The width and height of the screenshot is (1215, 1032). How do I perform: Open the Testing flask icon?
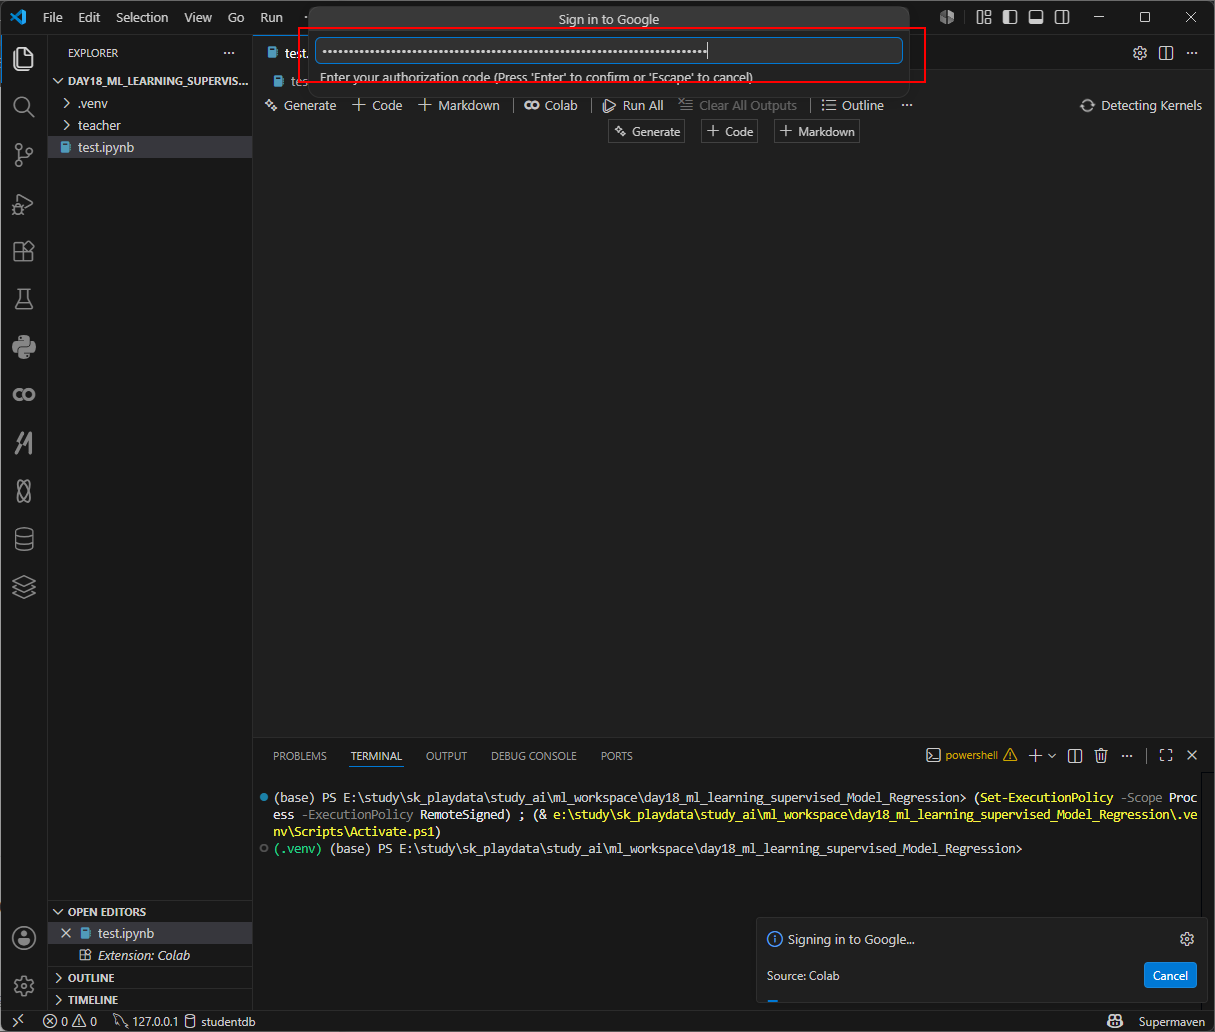(x=24, y=299)
